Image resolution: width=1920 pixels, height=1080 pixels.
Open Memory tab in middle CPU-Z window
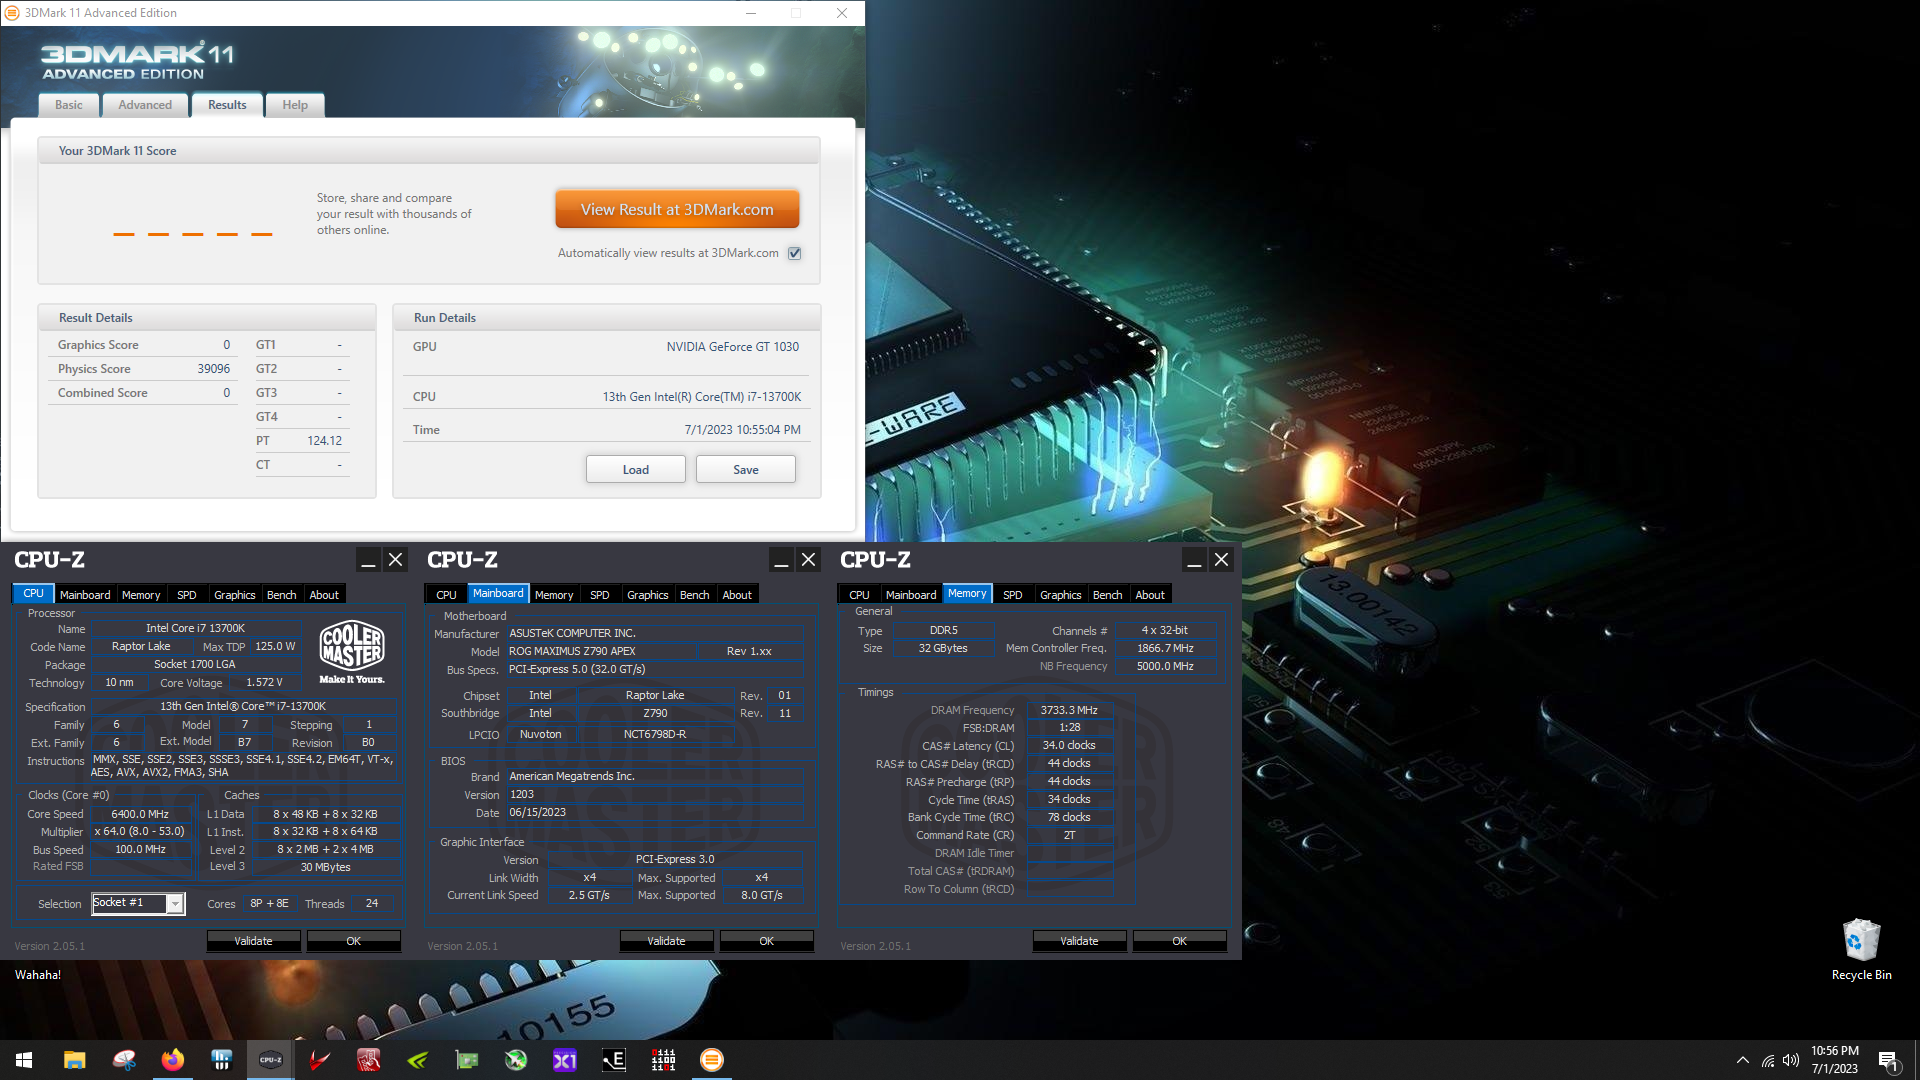tap(554, 595)
